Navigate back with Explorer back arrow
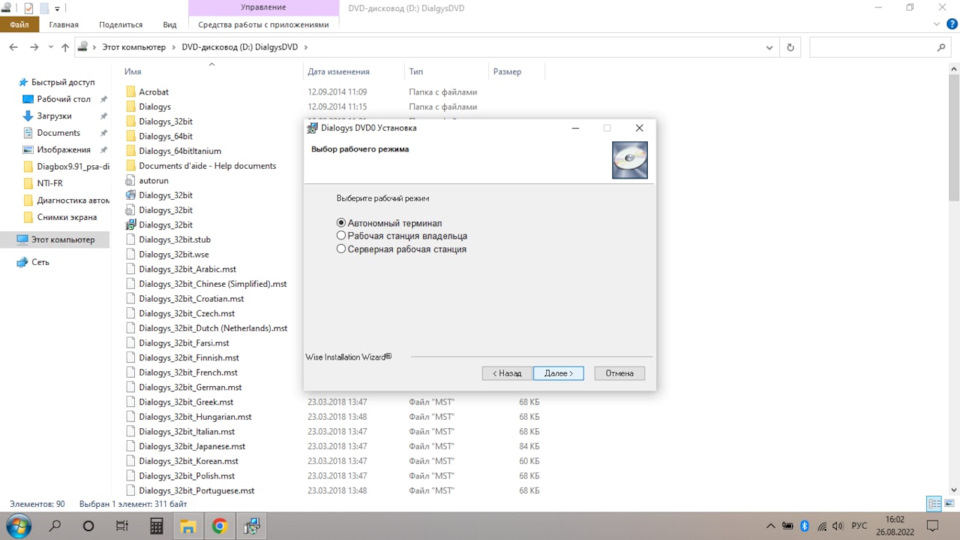 [x=13, y=47]
